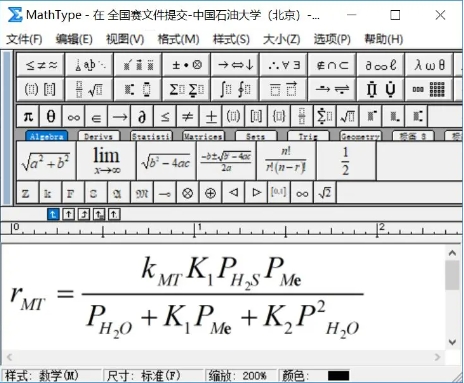The image size is (464, 383).
Task: Open the logical symbols palette (∴∀∃)
Action: coord(284,65)
